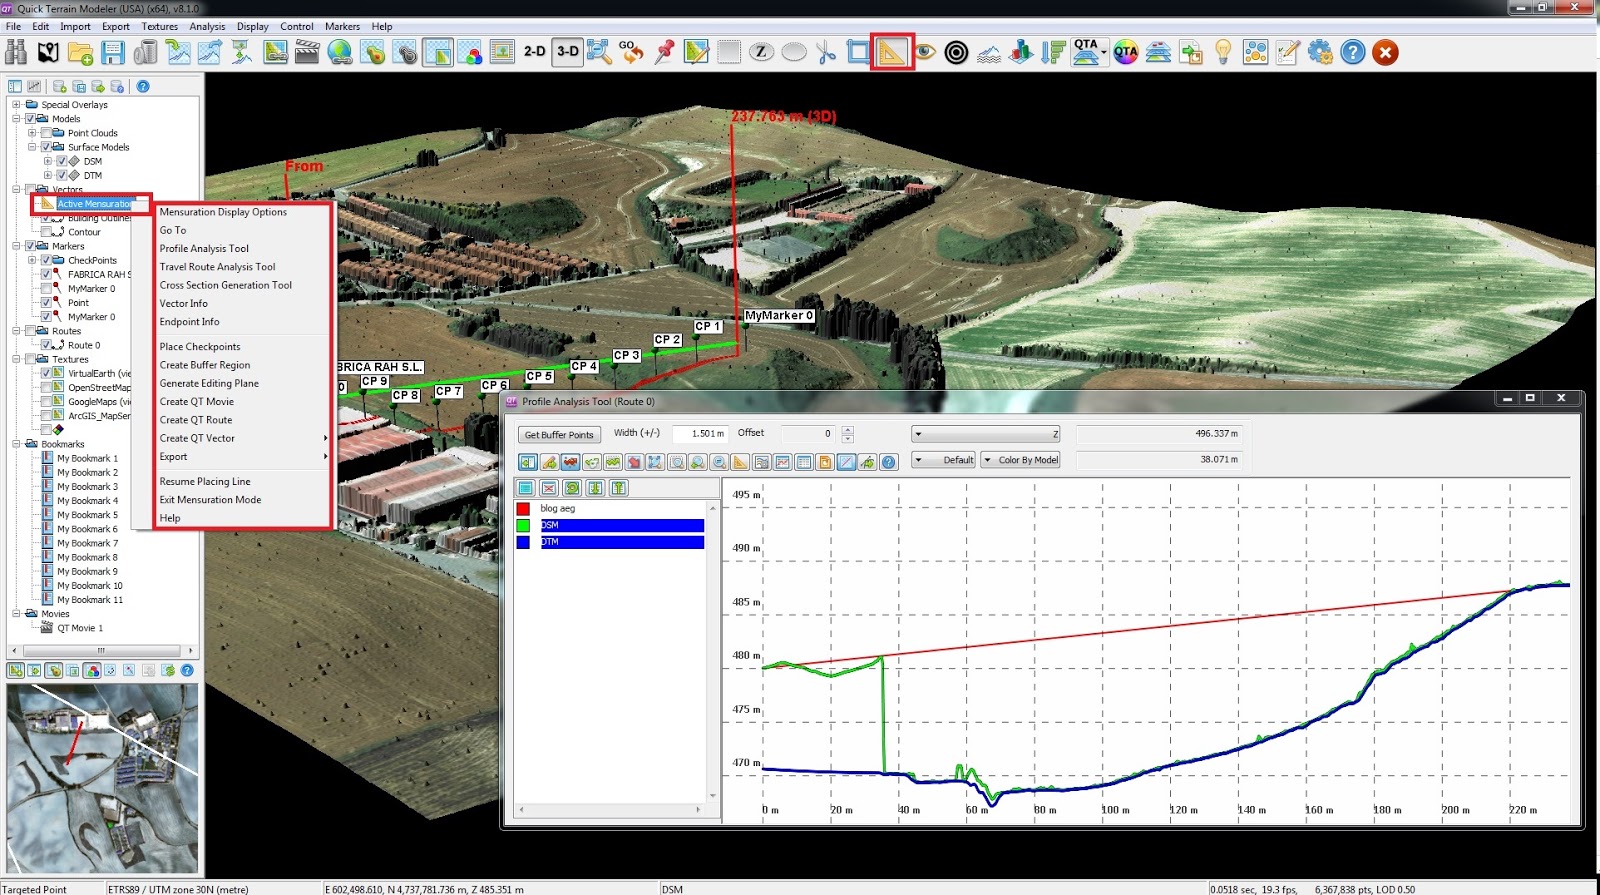
Task: Switch to 3-D view mode
Action: pyautogui.click(x=568, y=52)
